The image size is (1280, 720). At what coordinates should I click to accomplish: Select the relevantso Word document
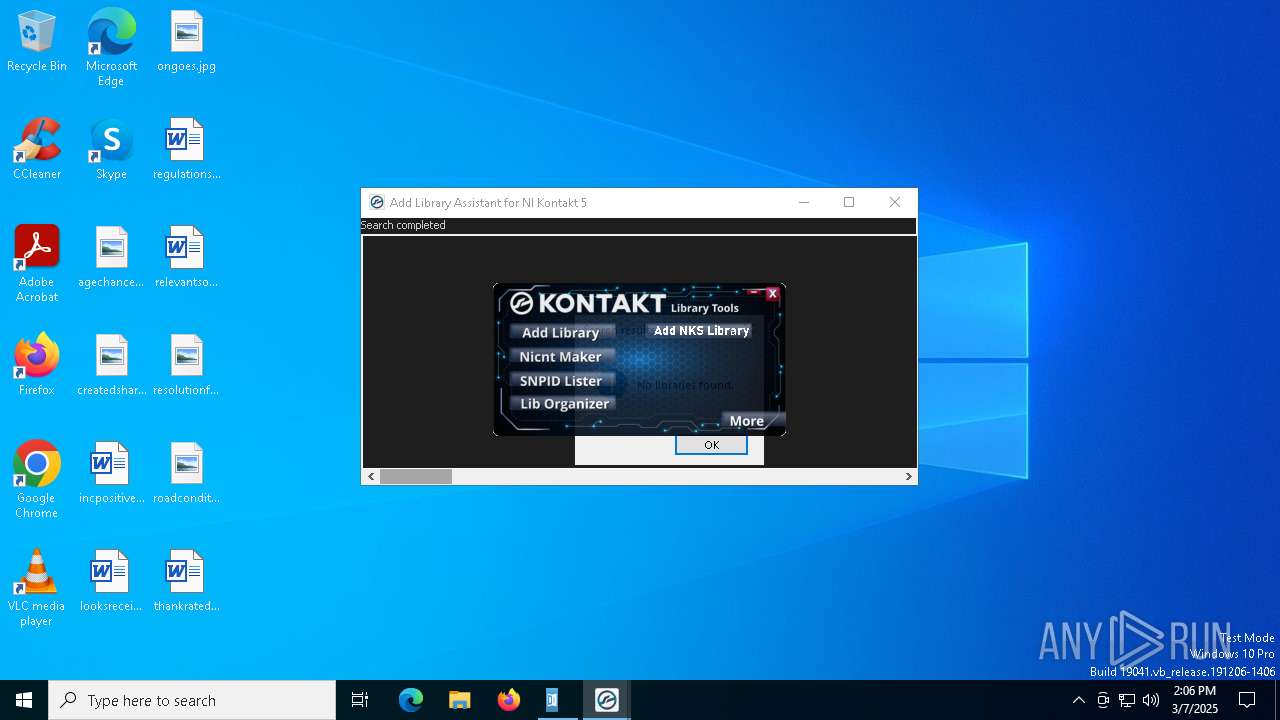point(186,258)
